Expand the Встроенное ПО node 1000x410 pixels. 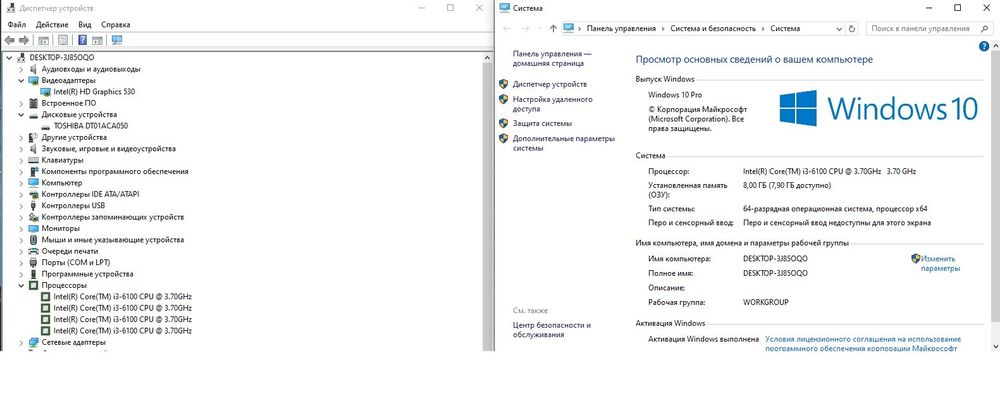pyautogui.click(x=21, y=103)
